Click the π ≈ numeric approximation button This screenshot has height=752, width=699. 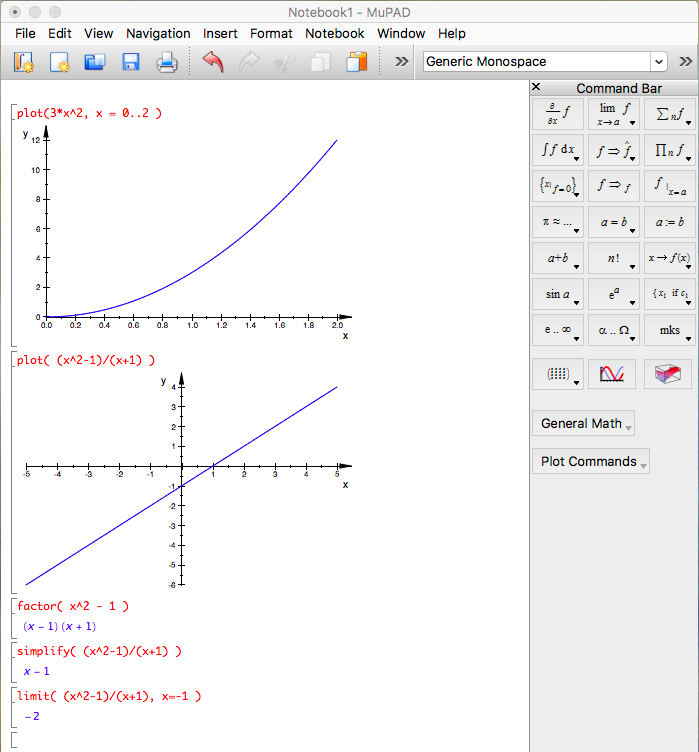[x=557, y=222]
